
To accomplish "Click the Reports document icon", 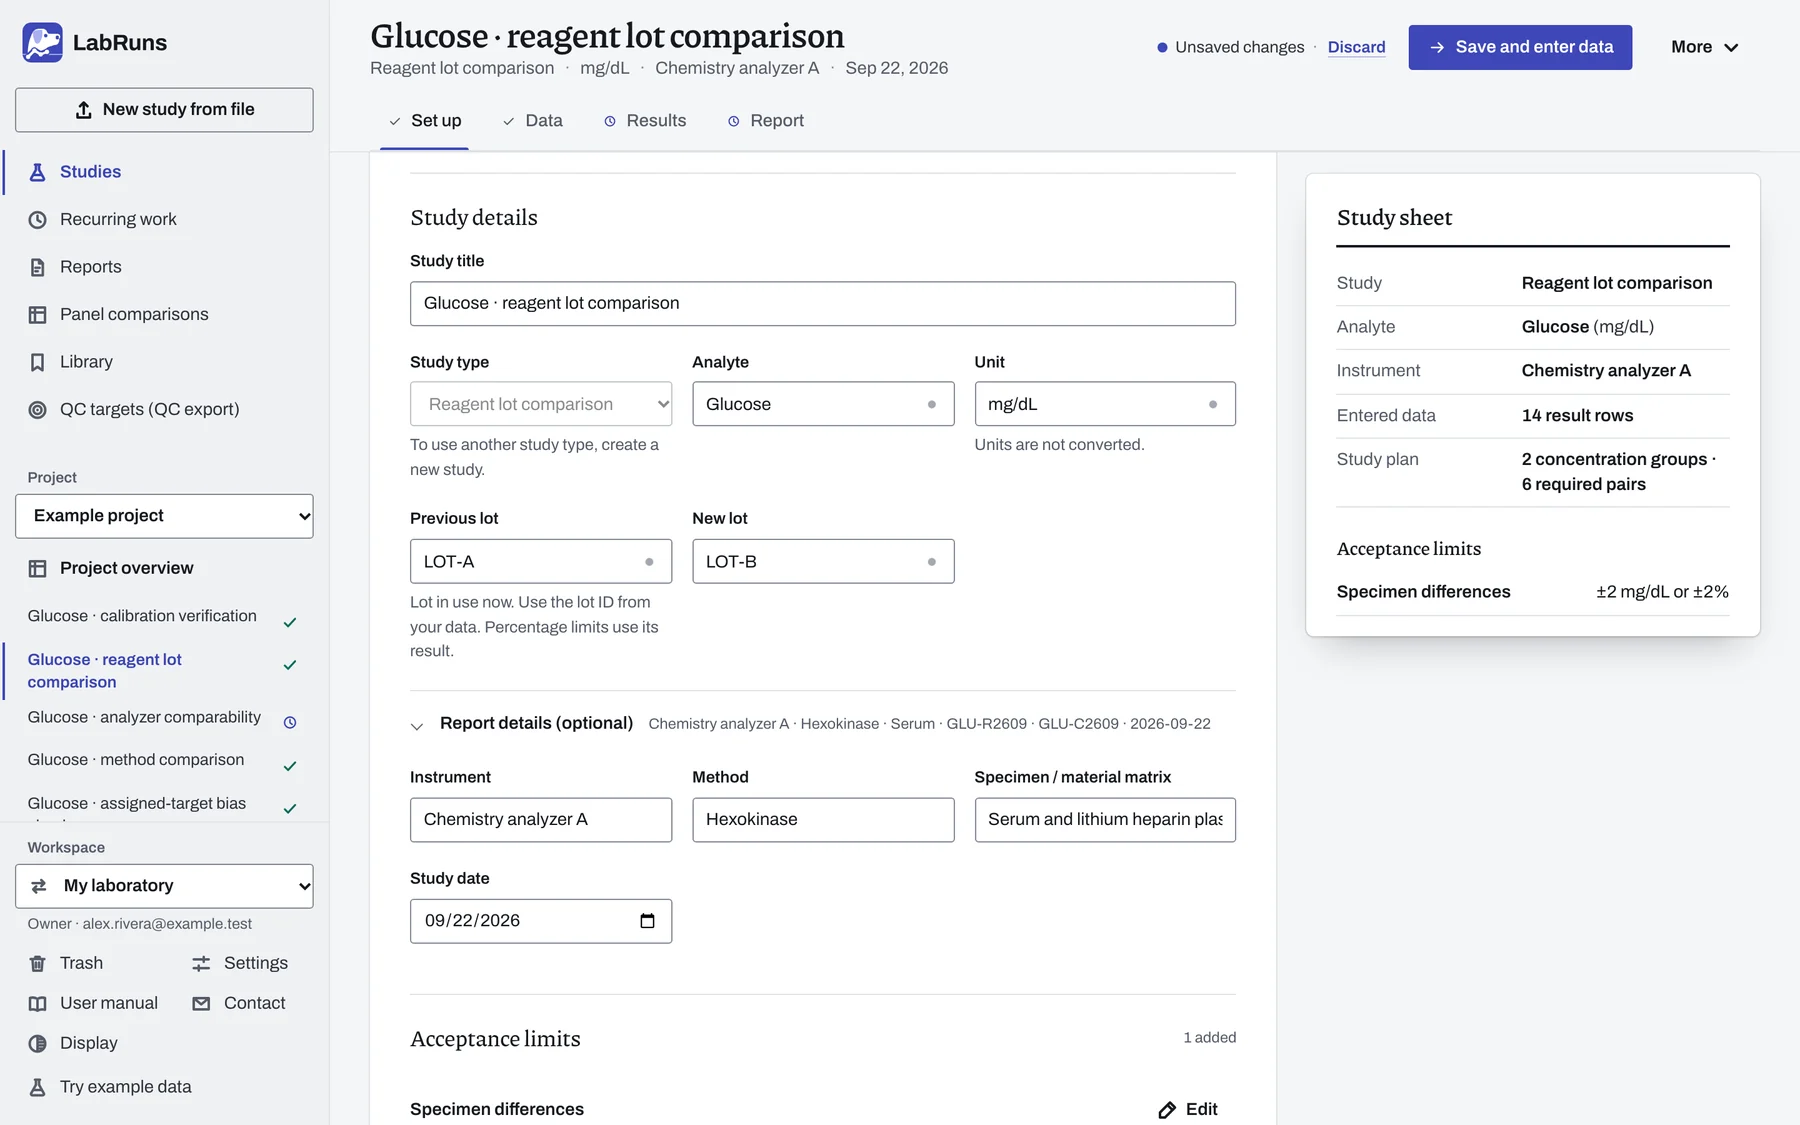I will tap(37, 267).
